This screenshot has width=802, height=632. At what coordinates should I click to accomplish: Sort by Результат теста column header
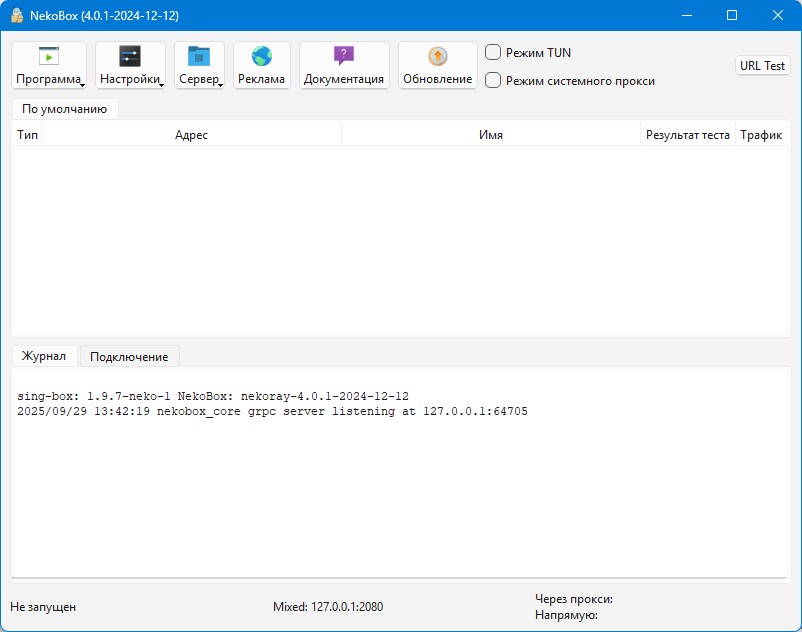[687, 135]
